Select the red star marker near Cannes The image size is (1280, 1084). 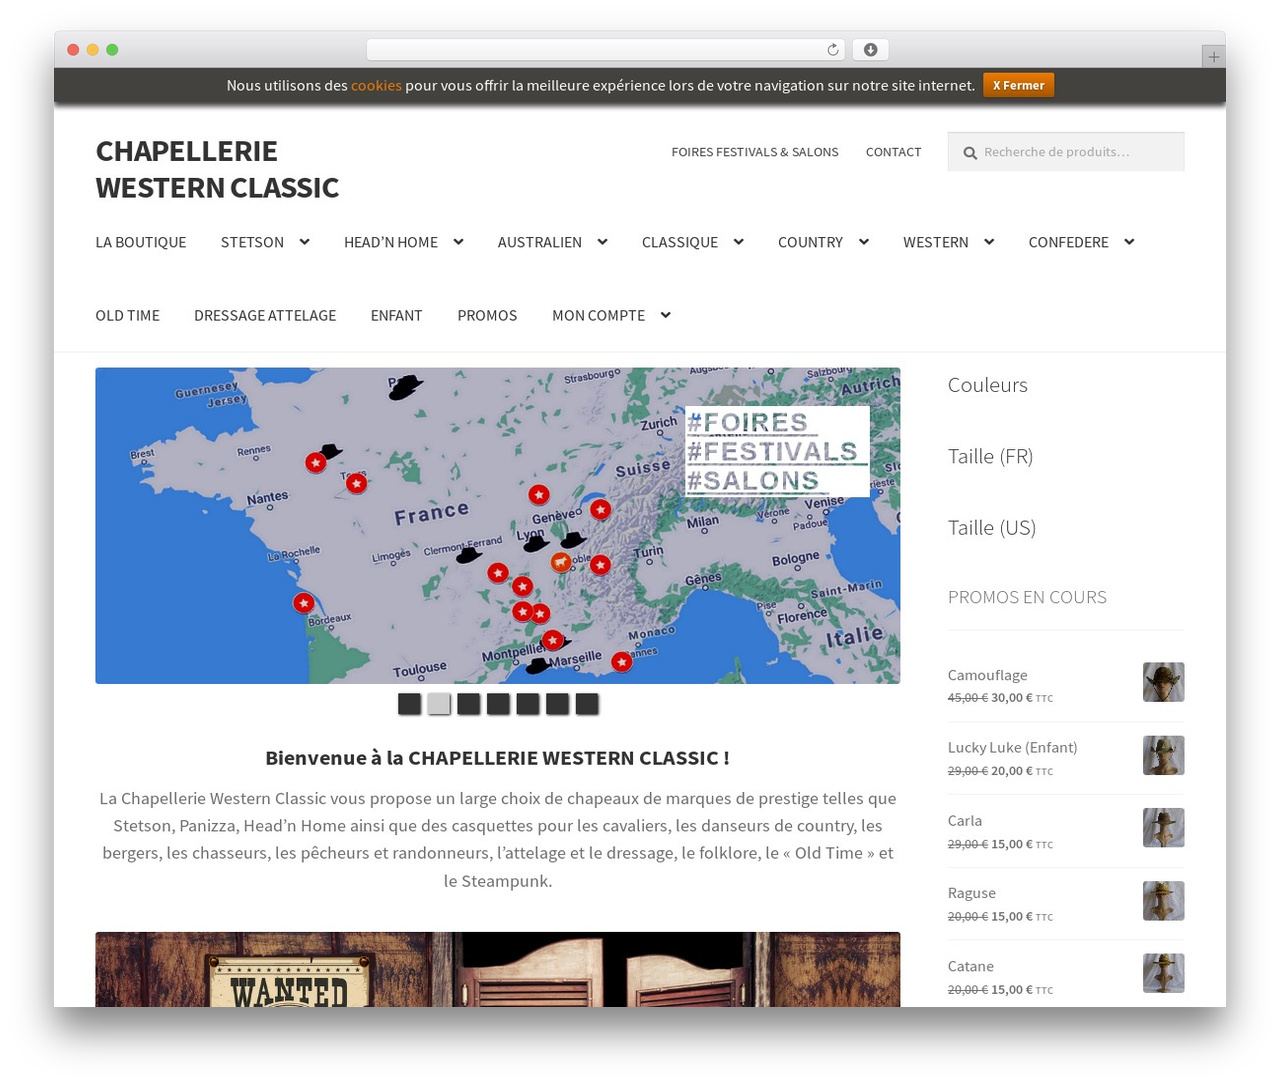click(622, 662)
